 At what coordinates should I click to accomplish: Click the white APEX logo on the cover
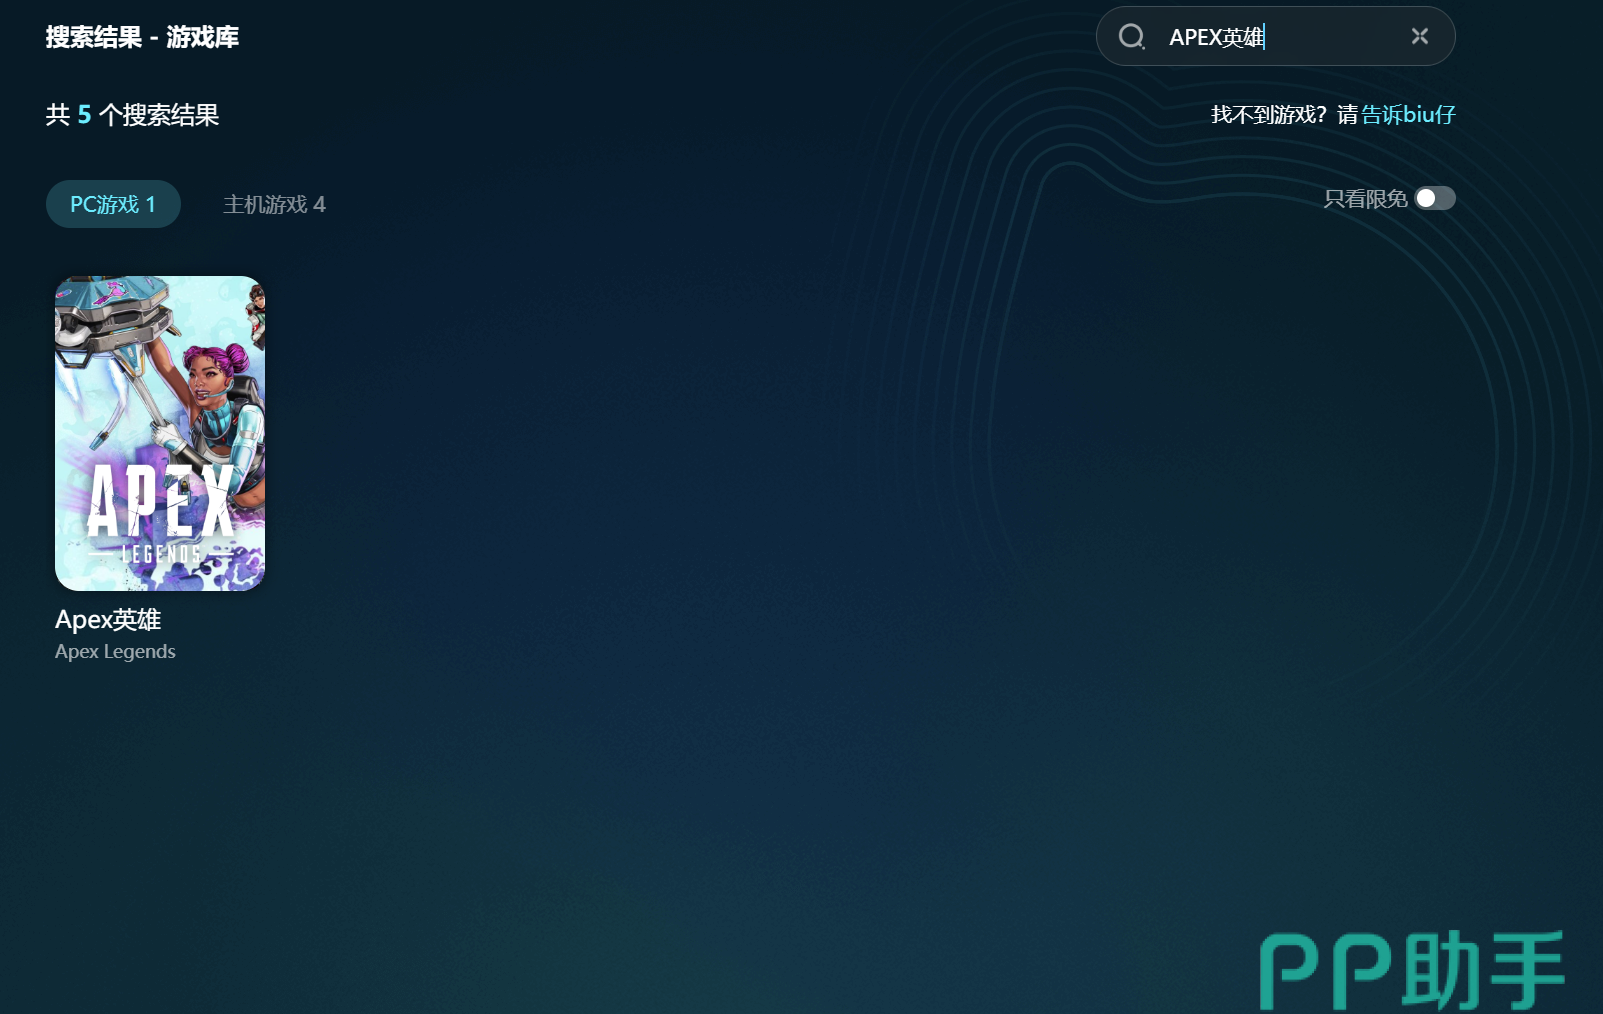click(x=160, y=502)
